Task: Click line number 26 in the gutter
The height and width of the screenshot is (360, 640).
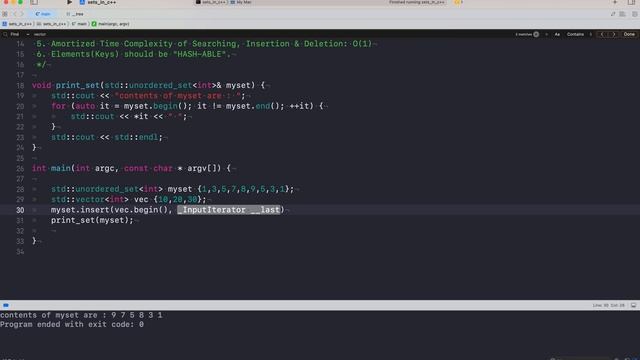Action: click(20, 169)
